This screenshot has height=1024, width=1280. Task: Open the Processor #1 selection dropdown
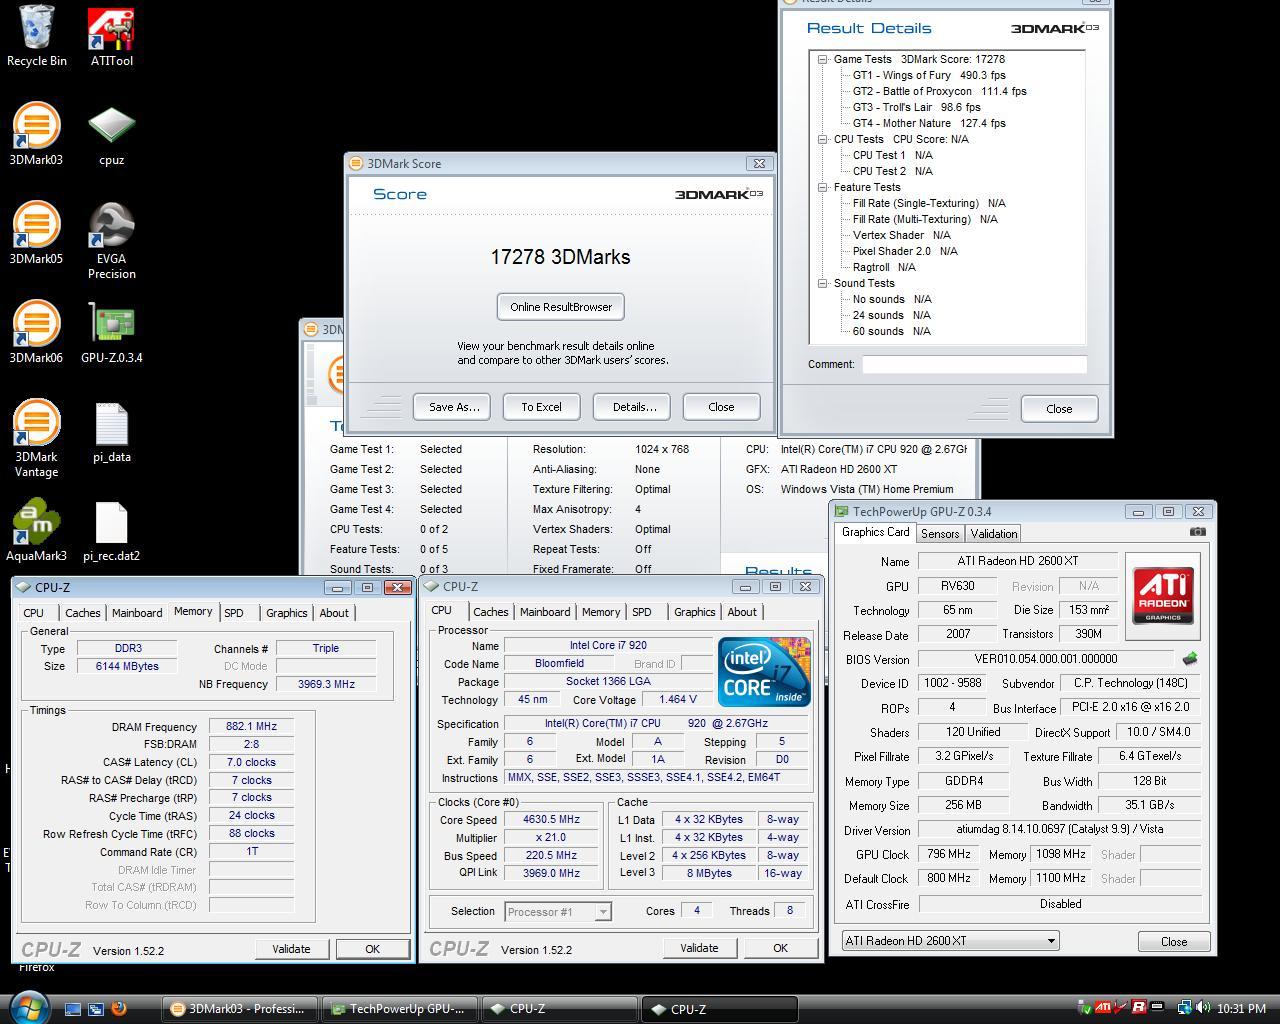[558, 911]
